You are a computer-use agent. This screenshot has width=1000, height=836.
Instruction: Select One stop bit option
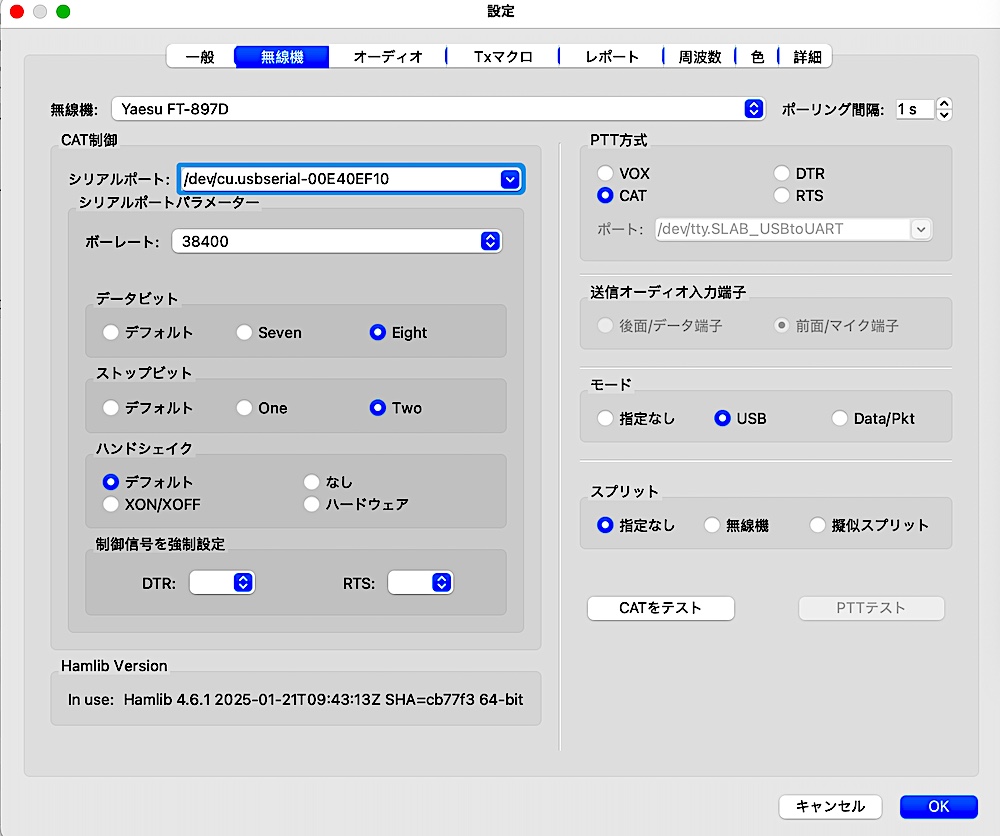click(x=245, y=408)
